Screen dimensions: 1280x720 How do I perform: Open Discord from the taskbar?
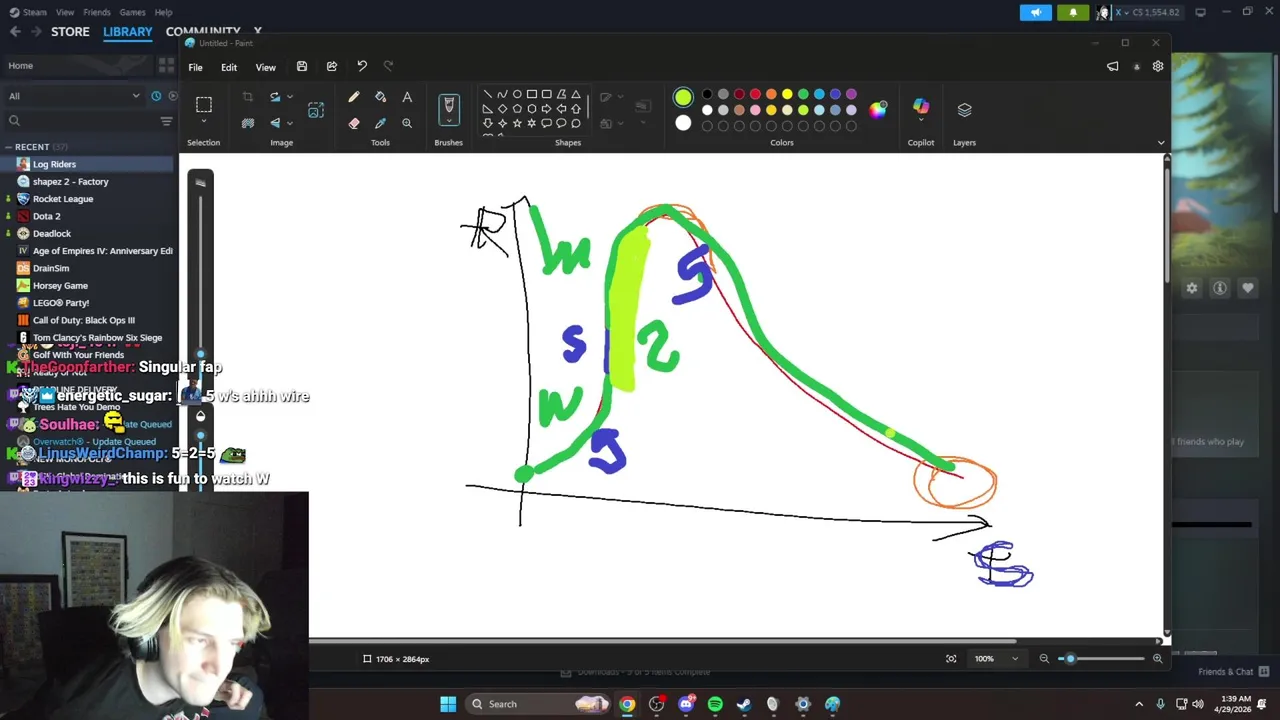(x=686, y=704)
